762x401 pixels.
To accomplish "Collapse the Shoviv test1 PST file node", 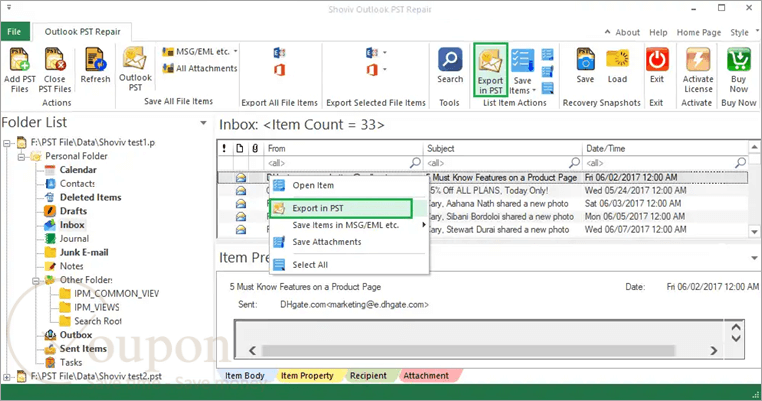I will (x=7, y=143).
